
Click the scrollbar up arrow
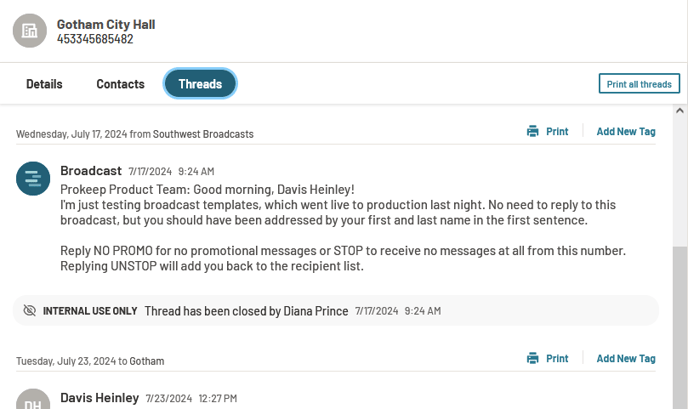pos(680,111)
